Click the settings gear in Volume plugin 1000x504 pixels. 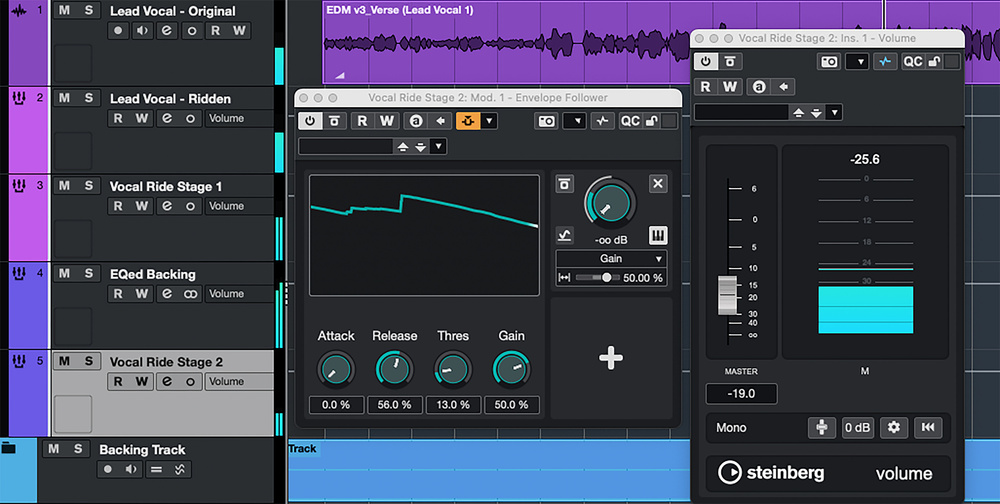click(x=893, y=427)
